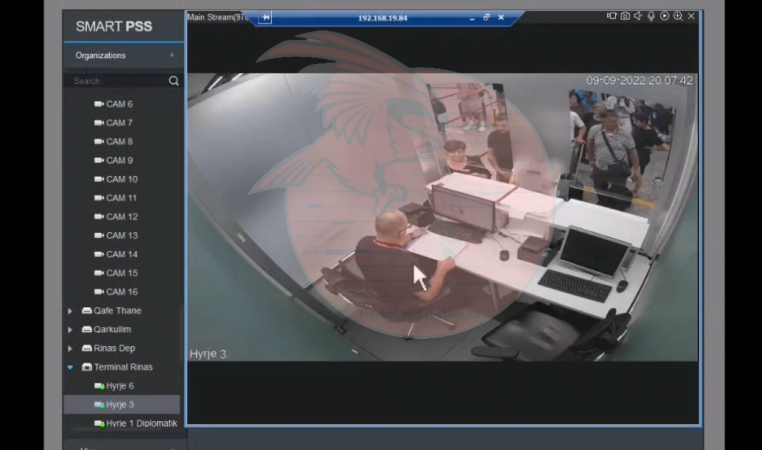The width and height of the screenshot is (762, 450).
Task: Click in the device Search field
Action: click(x=115, y=81)
